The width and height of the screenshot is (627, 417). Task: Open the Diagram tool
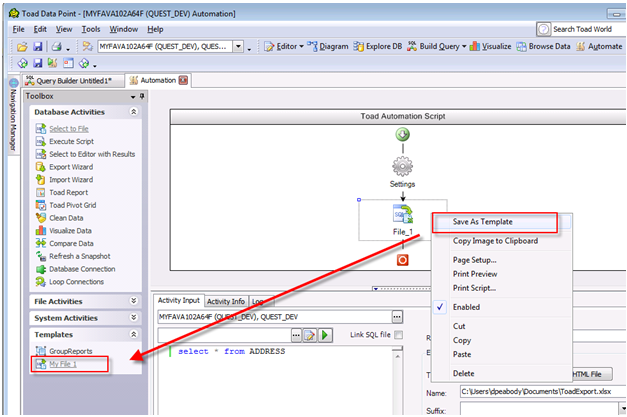pyautogui.click(x=328, y=46)
